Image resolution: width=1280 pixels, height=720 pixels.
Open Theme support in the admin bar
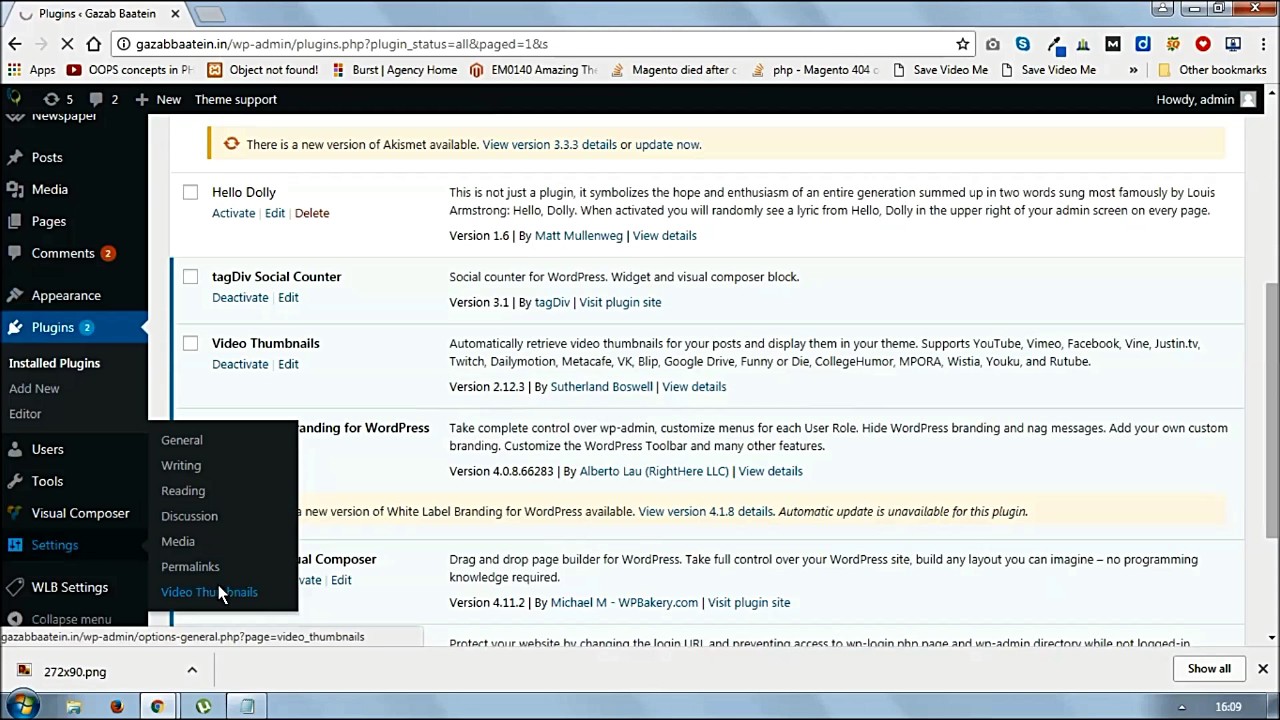[235, 99]
